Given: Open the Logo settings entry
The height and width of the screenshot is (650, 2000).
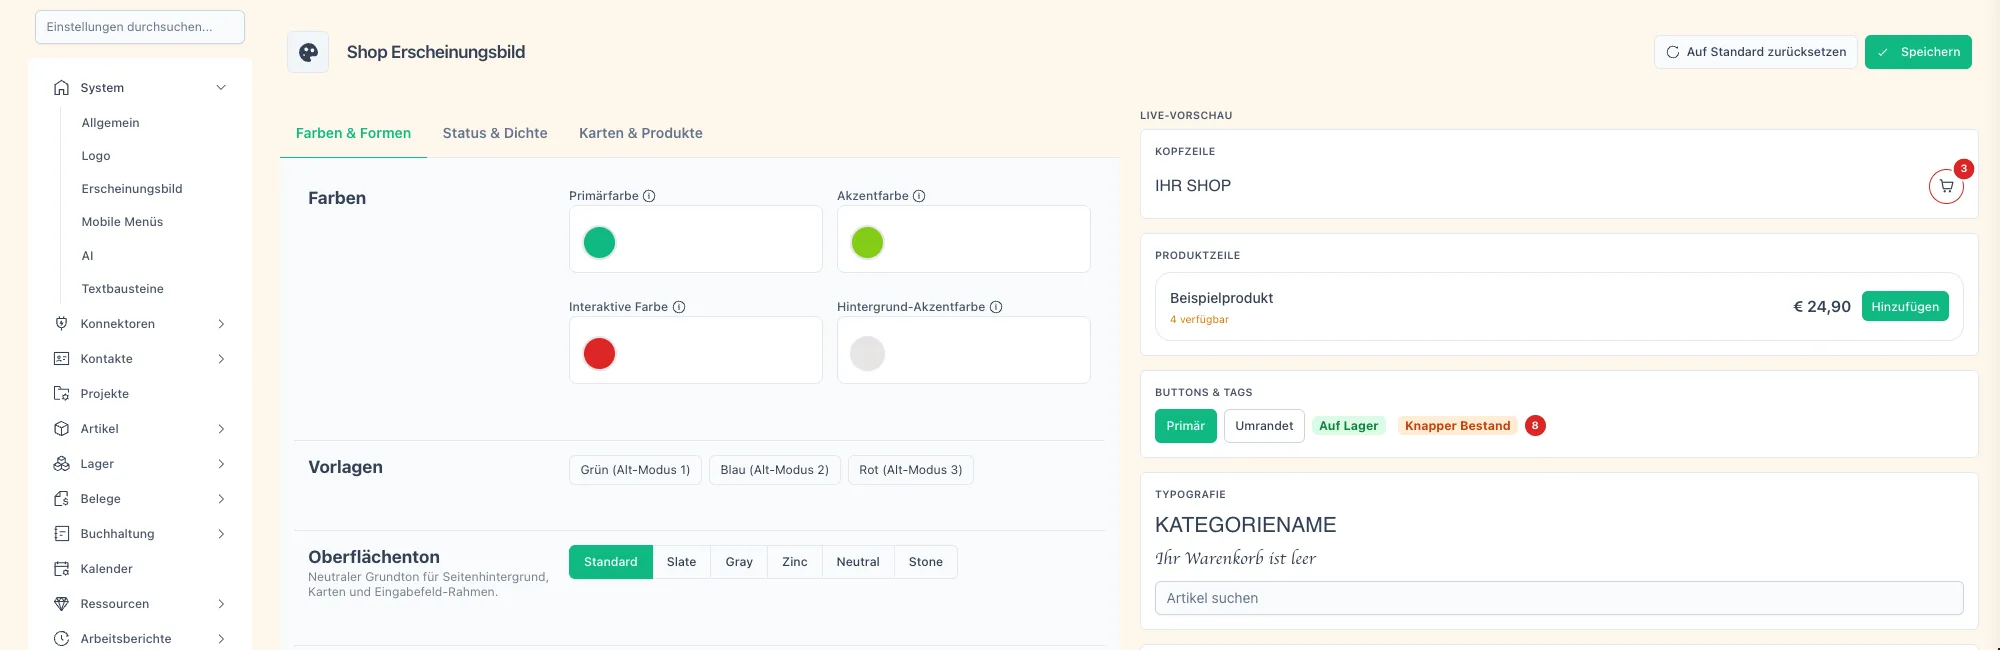Looking at the screenshot, I should click(96, 156).
